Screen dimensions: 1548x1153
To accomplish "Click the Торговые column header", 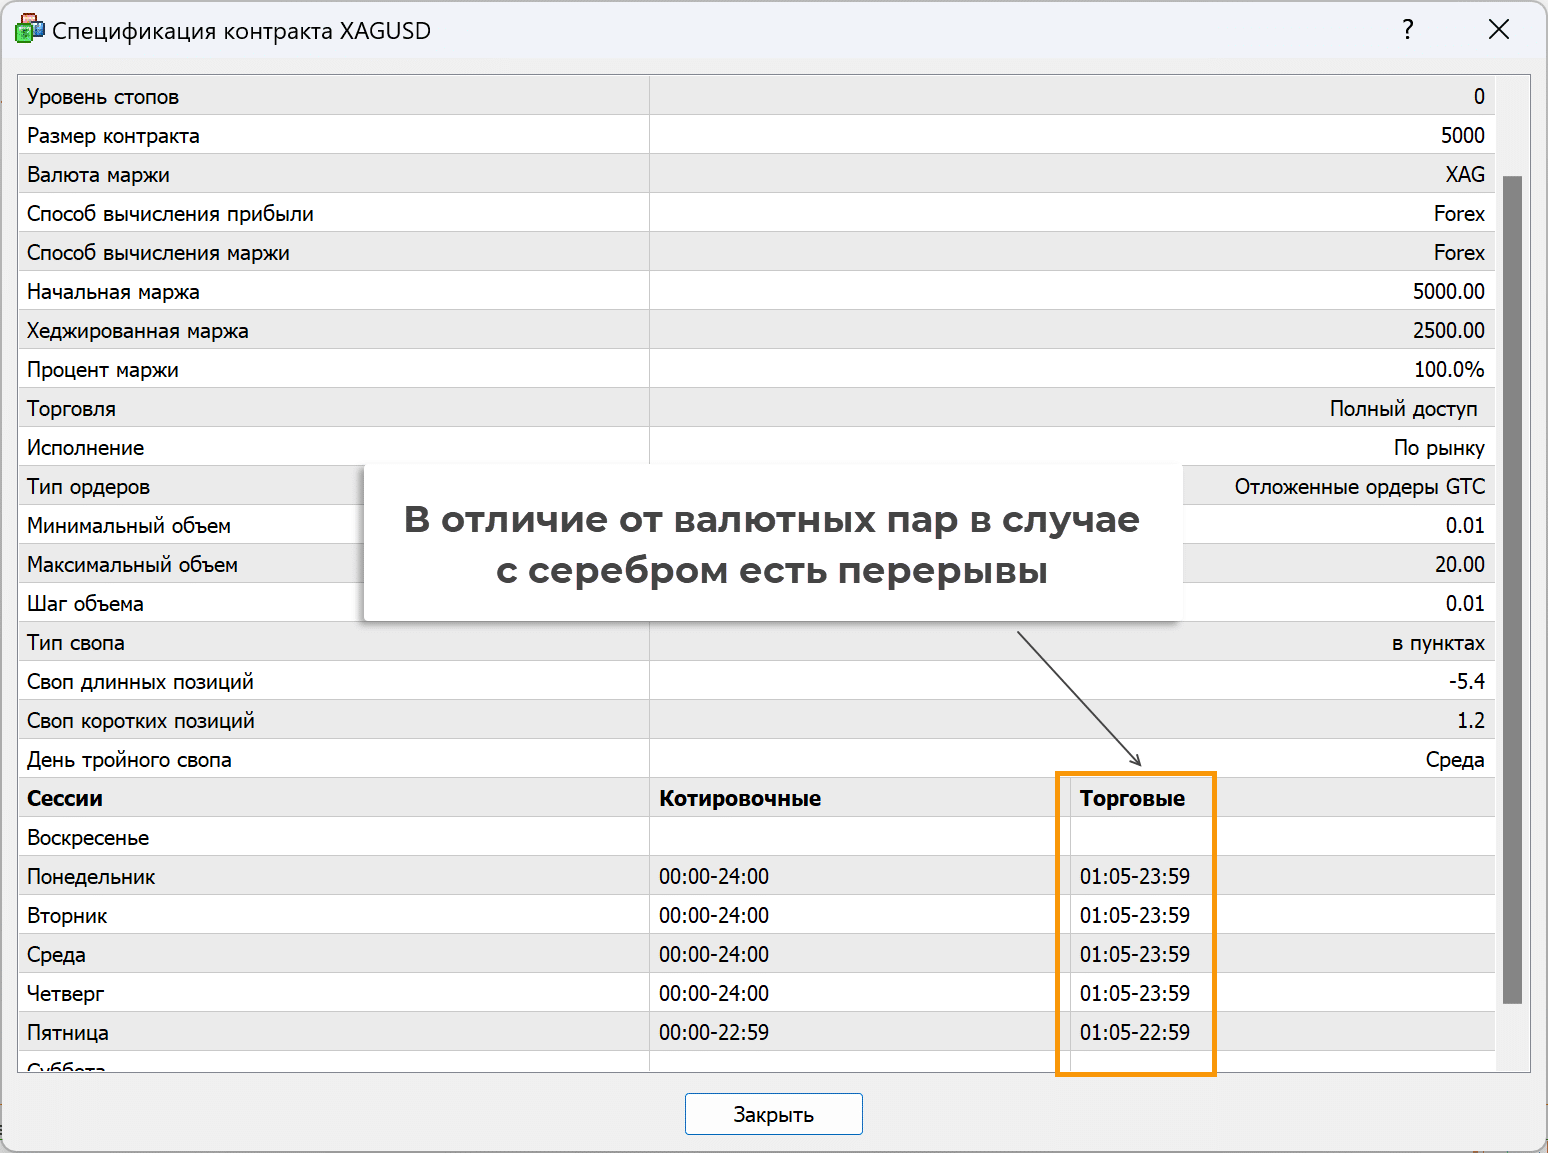I will pos(1132,799).
